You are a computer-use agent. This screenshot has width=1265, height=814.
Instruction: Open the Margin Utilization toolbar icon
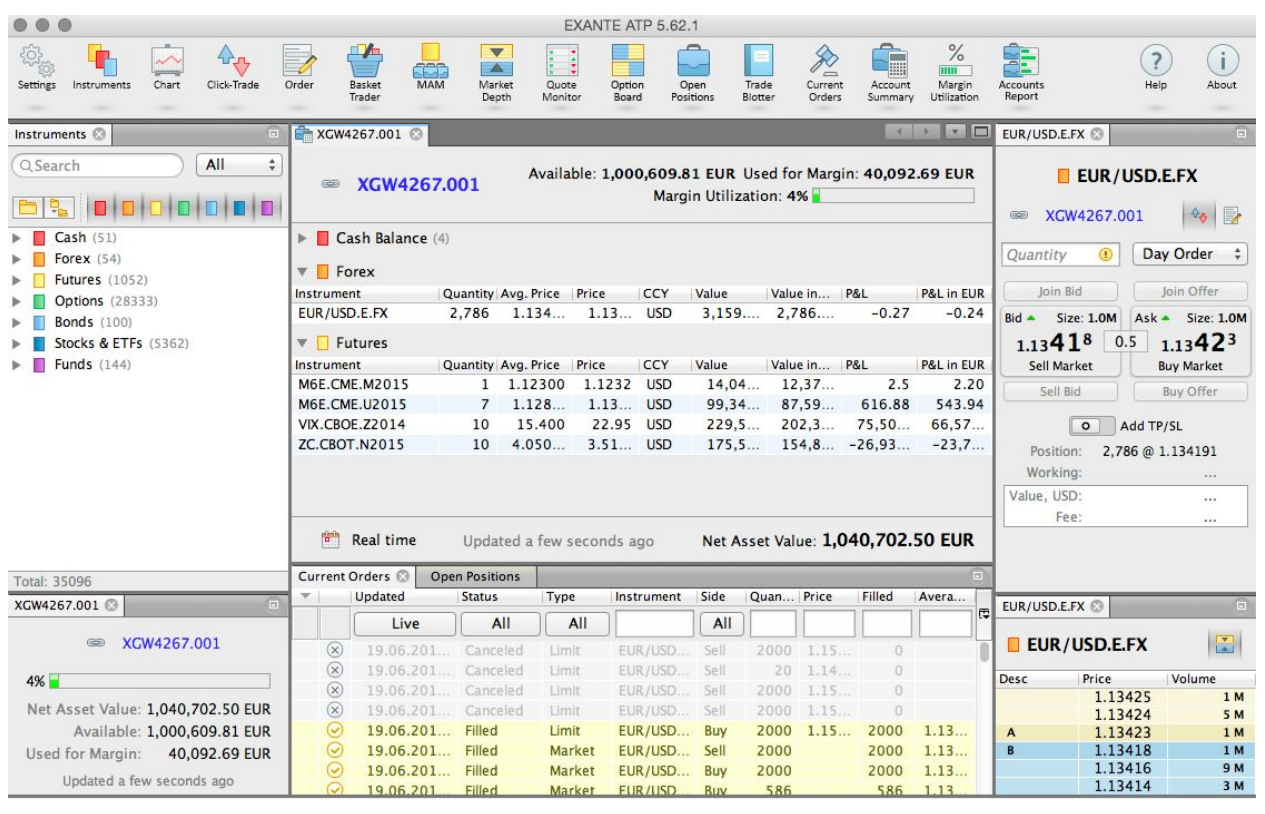point(955,73)
